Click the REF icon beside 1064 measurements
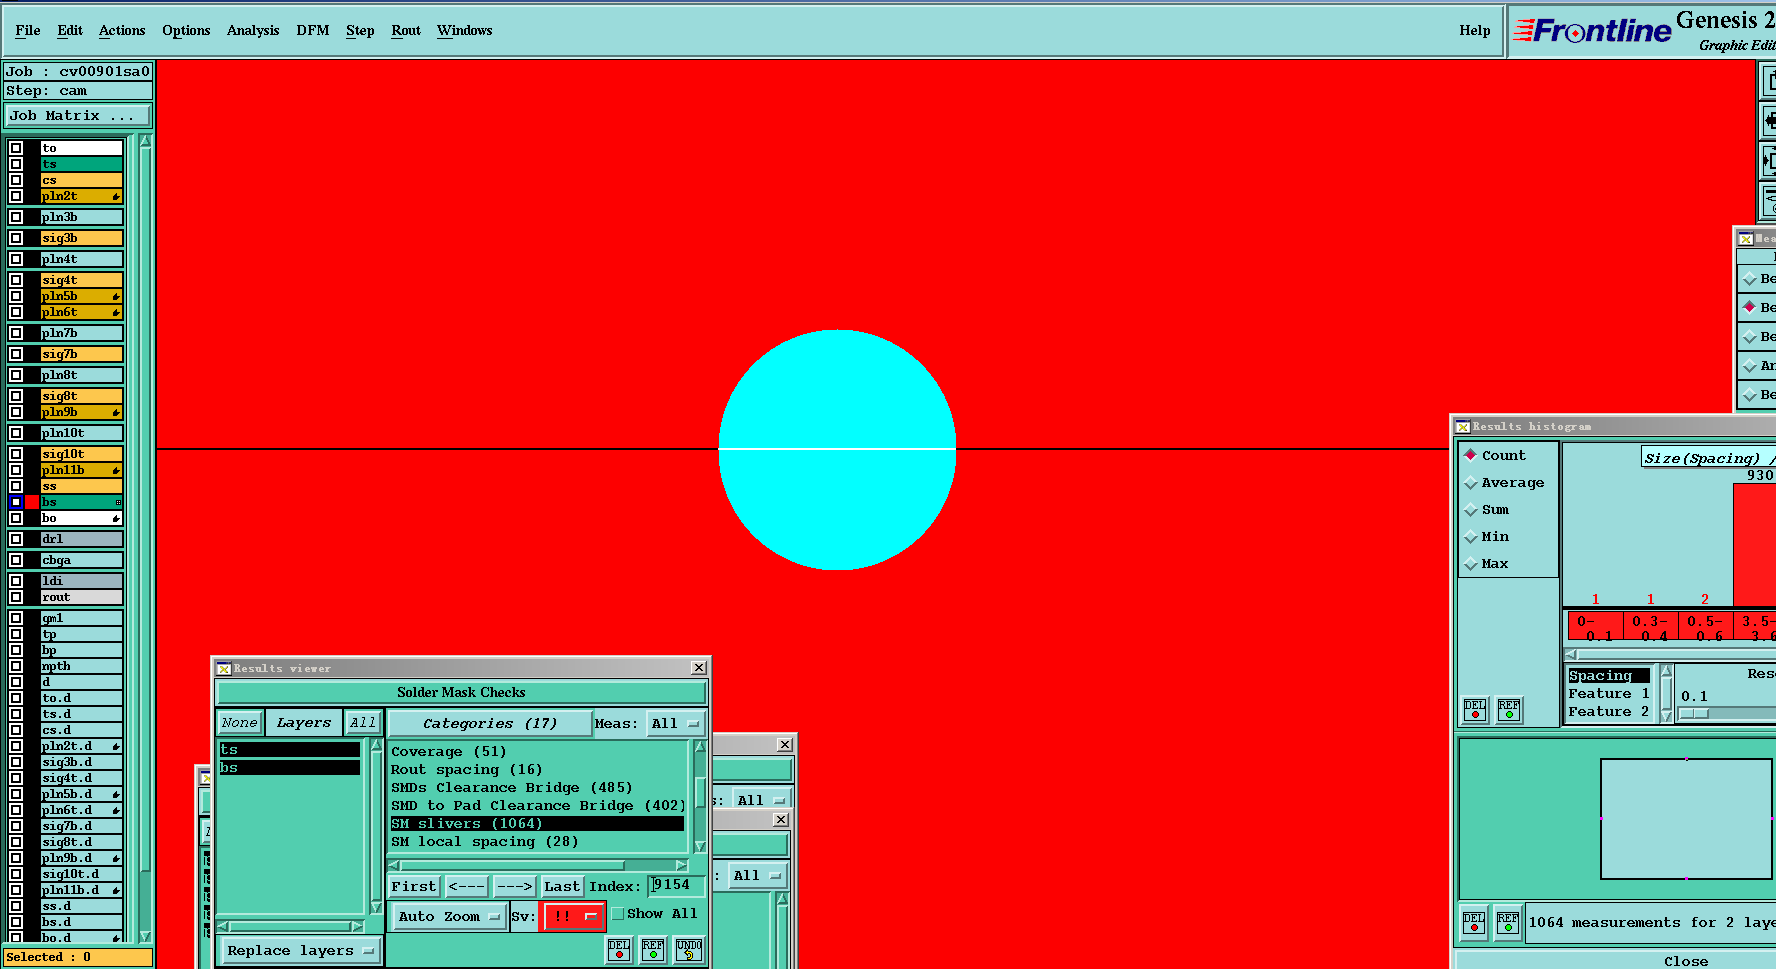 1508,923
